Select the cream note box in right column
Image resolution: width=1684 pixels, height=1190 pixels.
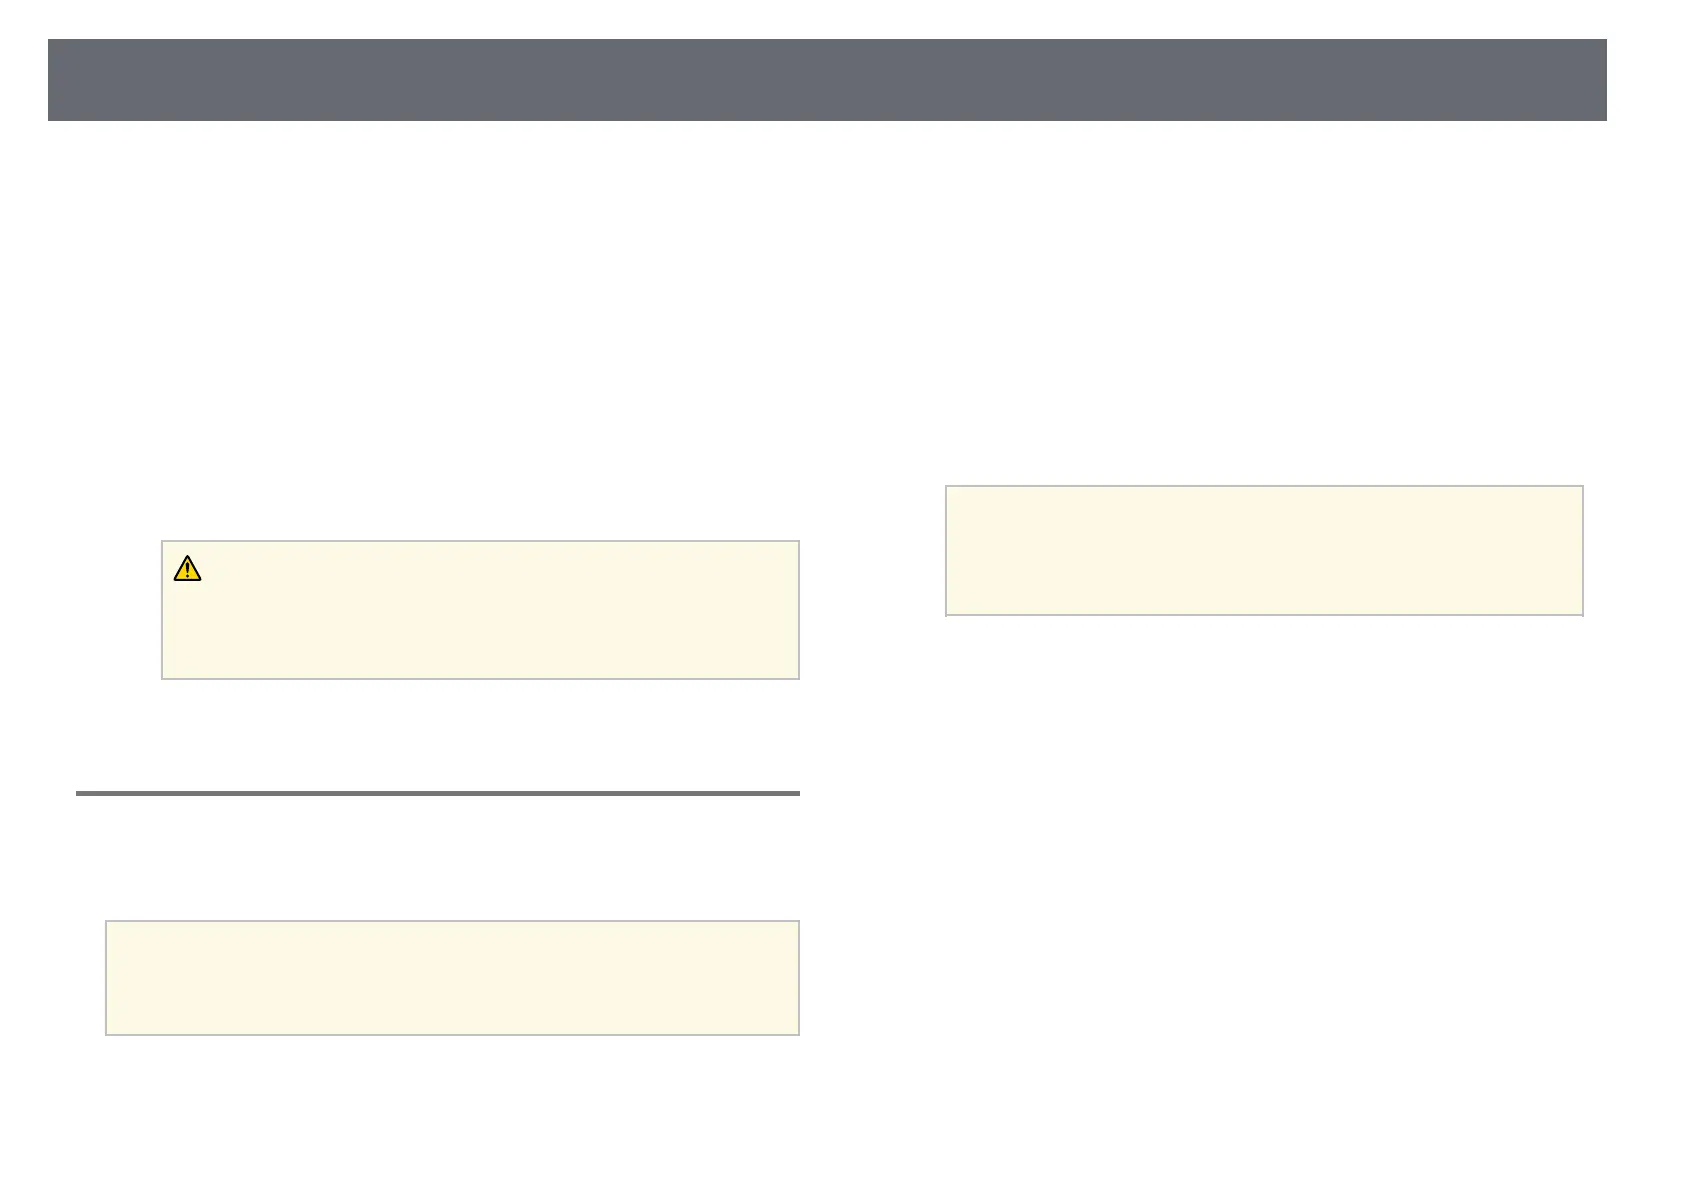pyautogui.click(x=1264, y=550)
